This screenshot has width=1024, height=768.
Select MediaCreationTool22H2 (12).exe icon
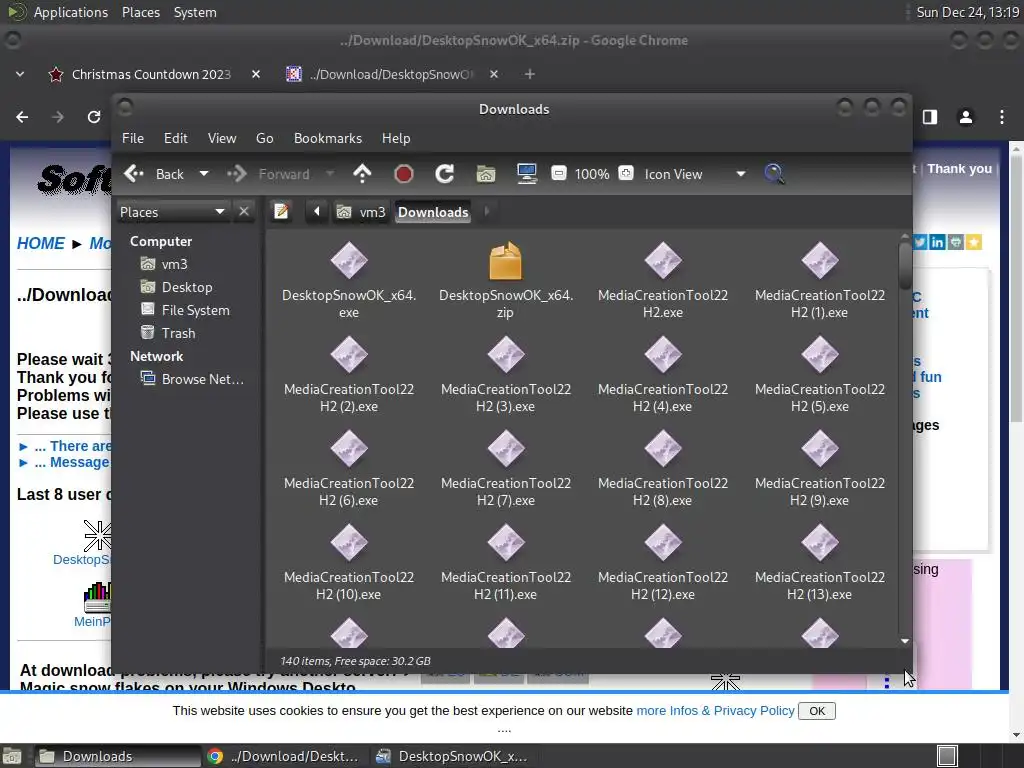click(x=663, y=543)
